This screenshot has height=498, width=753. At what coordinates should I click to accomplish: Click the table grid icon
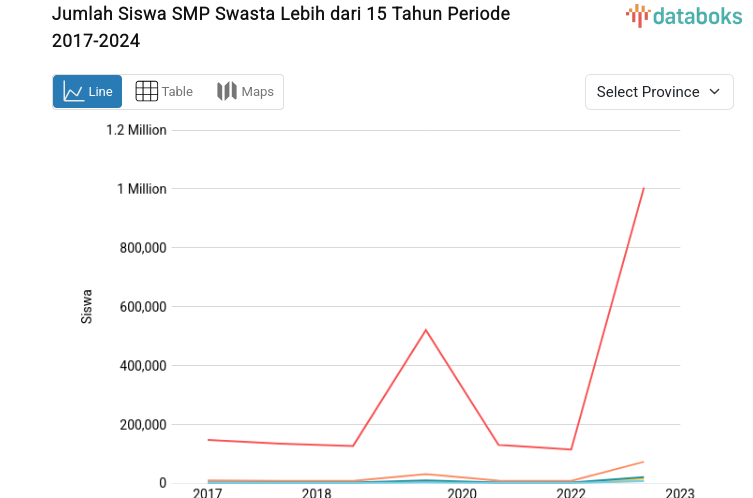click(146, 92)
